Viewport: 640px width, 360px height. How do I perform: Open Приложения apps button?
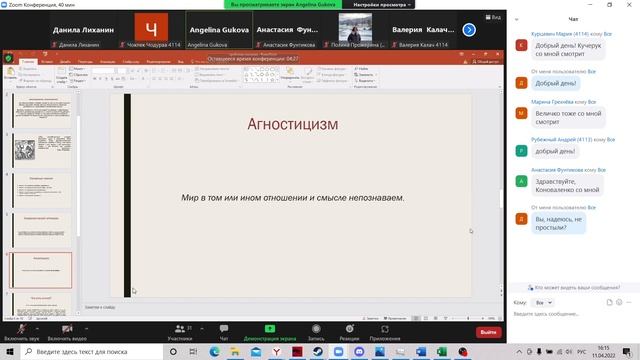385,332
